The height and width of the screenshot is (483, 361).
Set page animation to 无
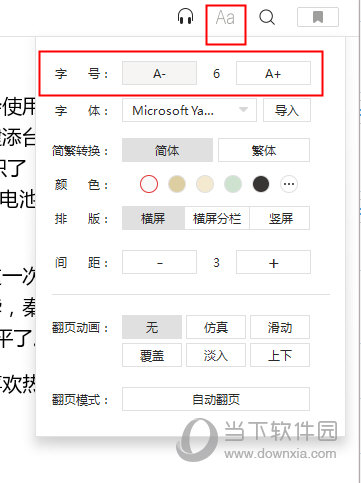pos(152,327)
